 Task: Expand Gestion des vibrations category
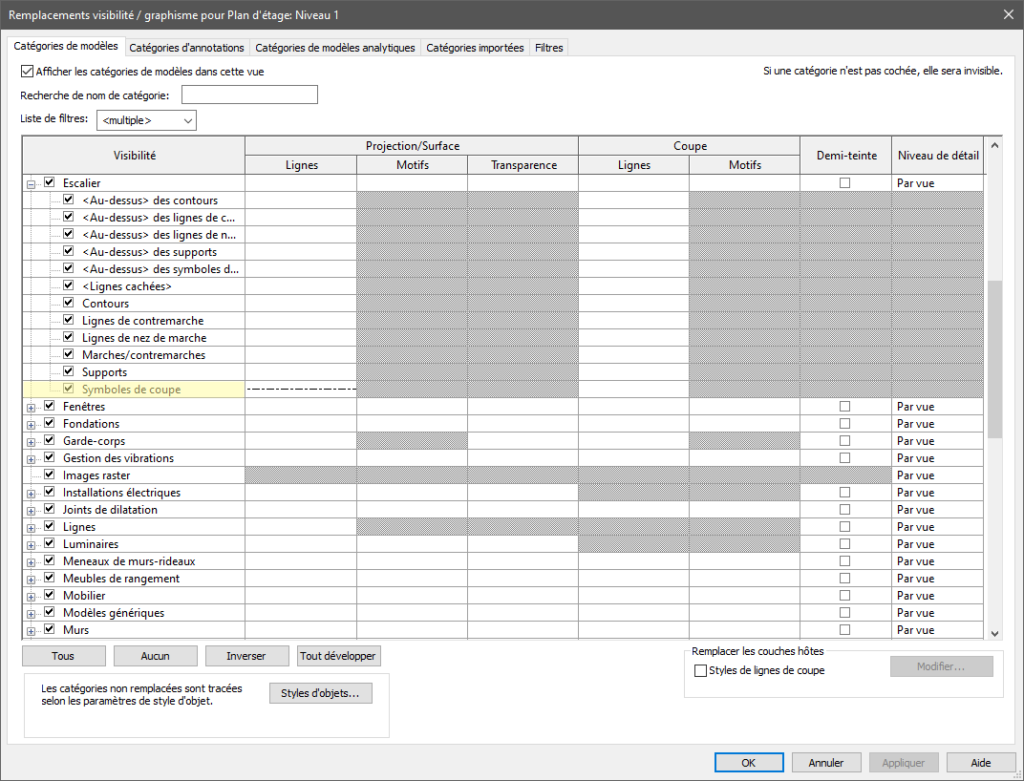coord(31,459)
